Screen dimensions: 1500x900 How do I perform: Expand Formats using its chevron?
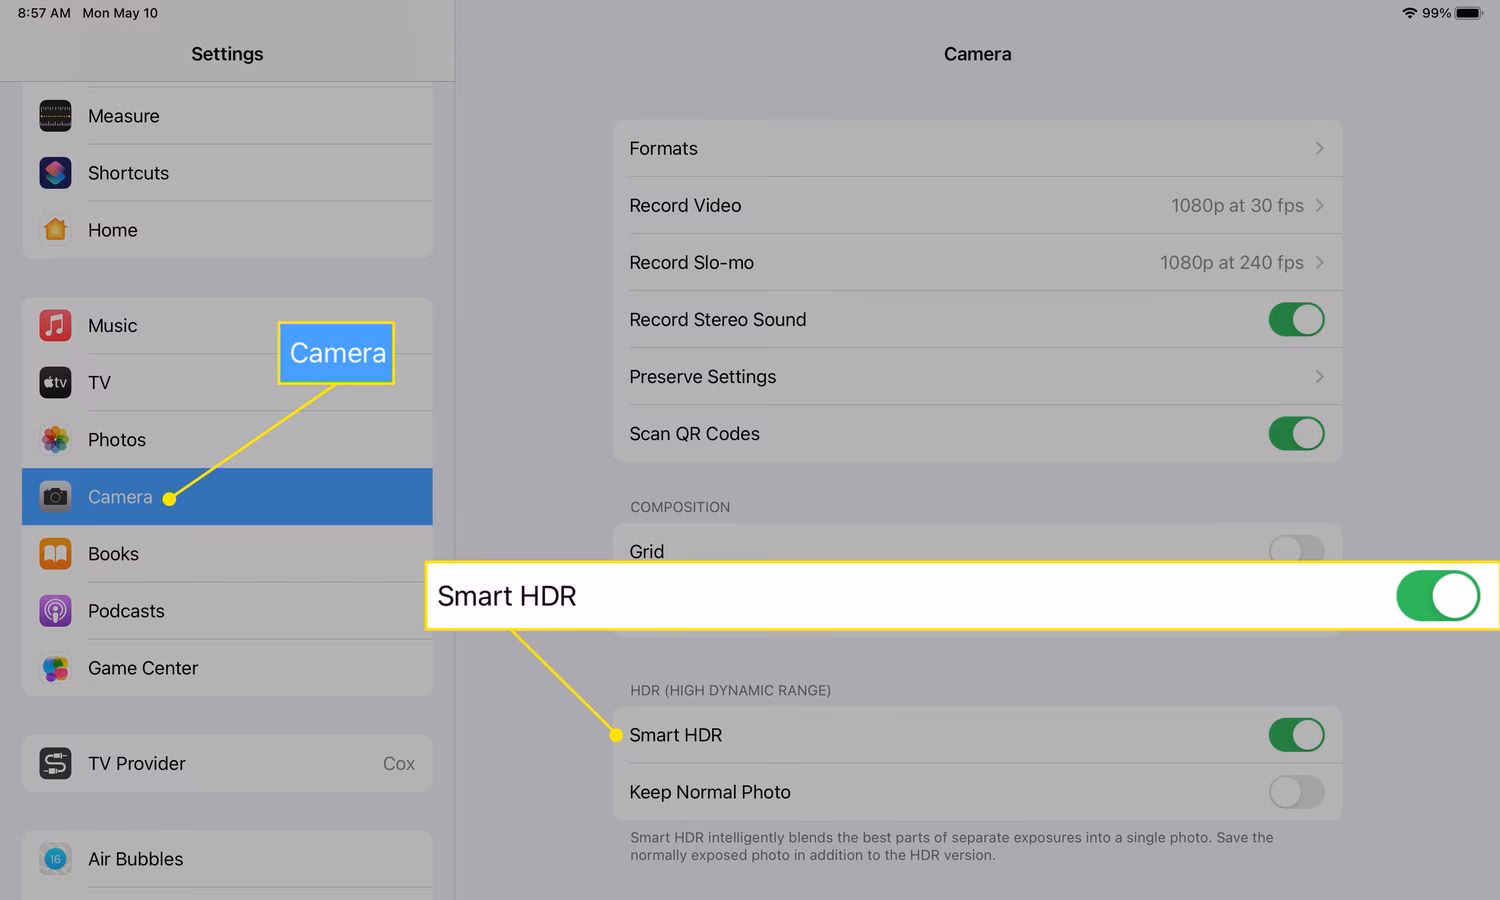(x=1319, y=148)
